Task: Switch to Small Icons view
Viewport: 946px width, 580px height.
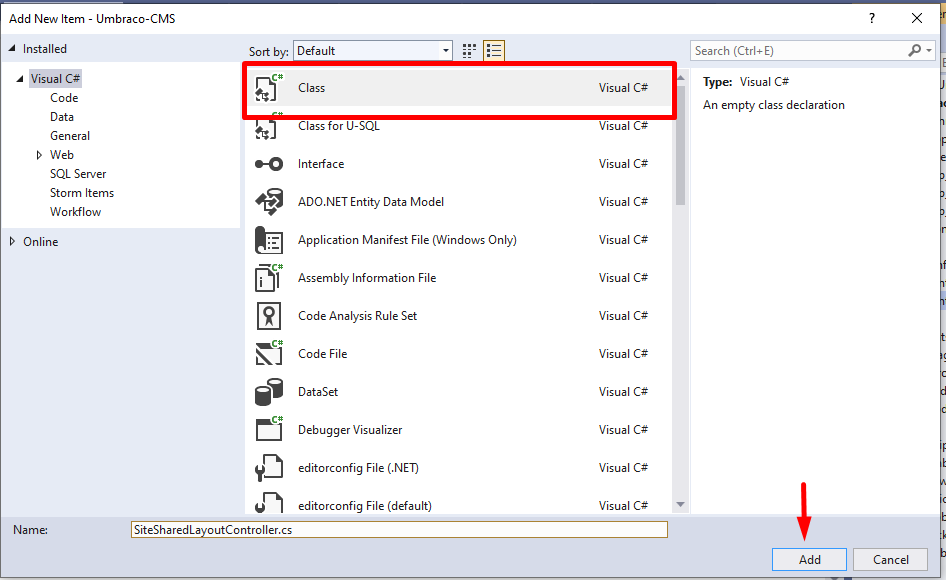Action: 493,50
